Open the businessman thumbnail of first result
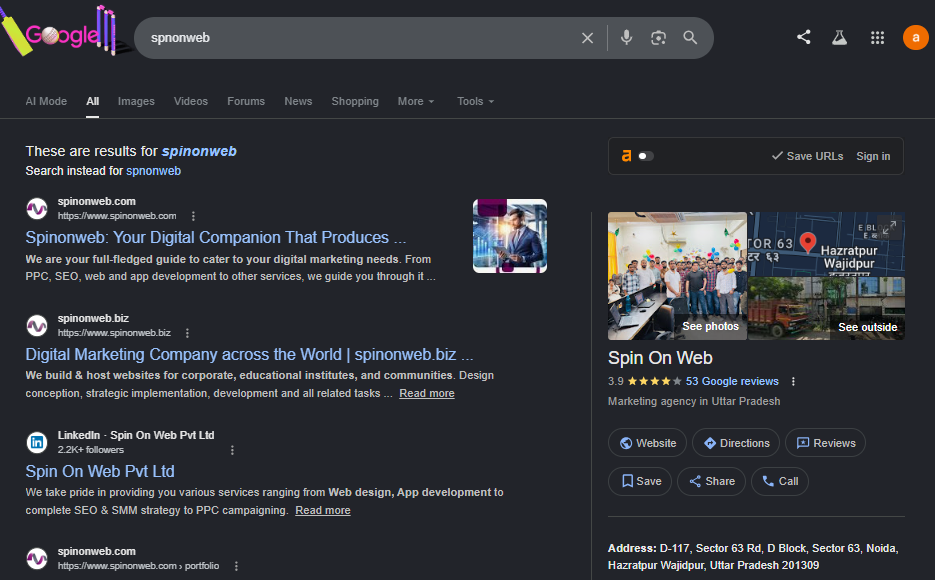This screenshot has height=580, width=935. pos(510,236)
